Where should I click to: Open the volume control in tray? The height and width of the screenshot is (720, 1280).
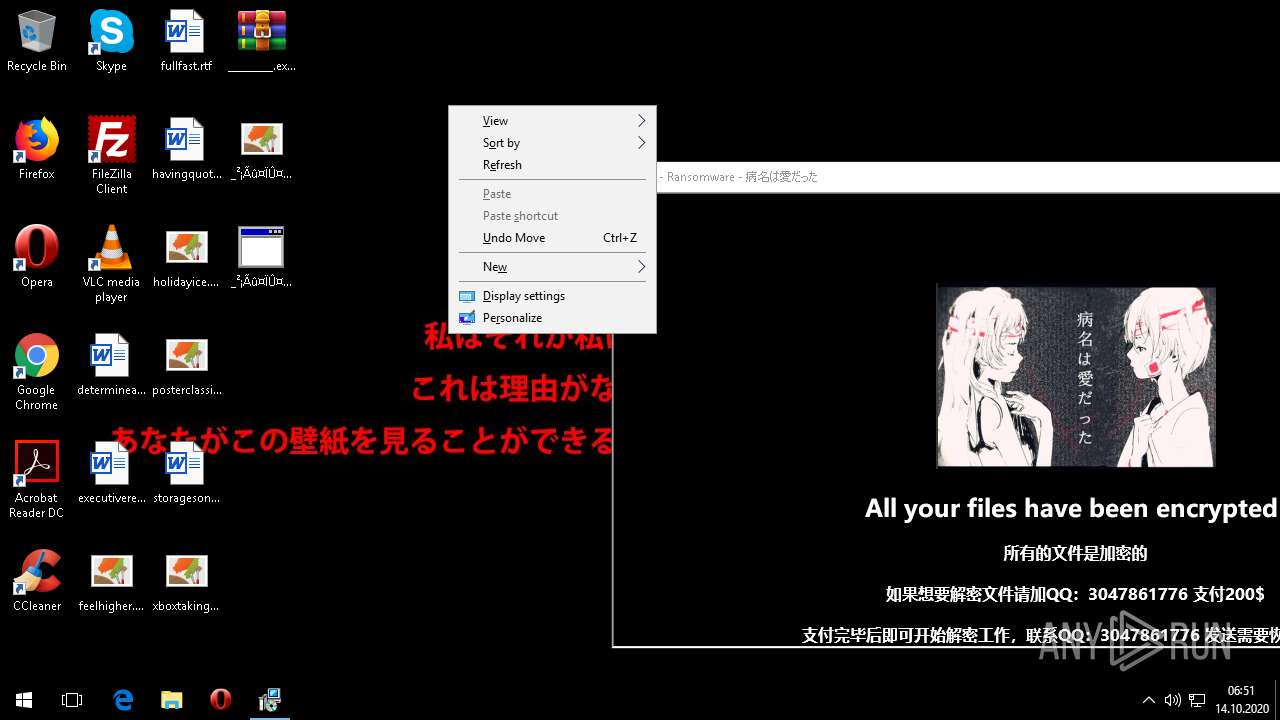[x=1172, y=700]
